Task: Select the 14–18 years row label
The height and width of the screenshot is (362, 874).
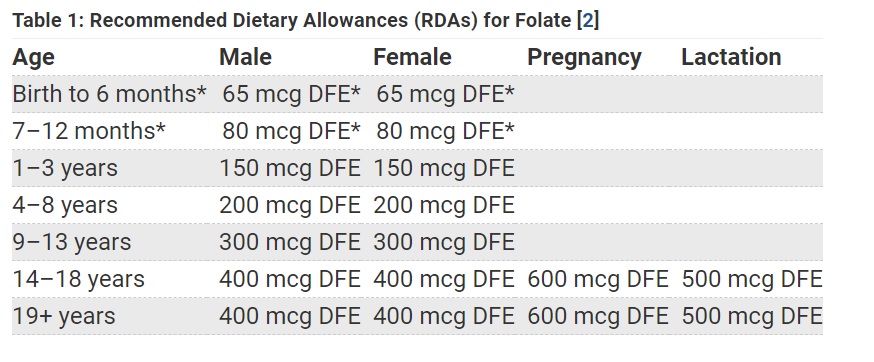Action: pos(79,279)
